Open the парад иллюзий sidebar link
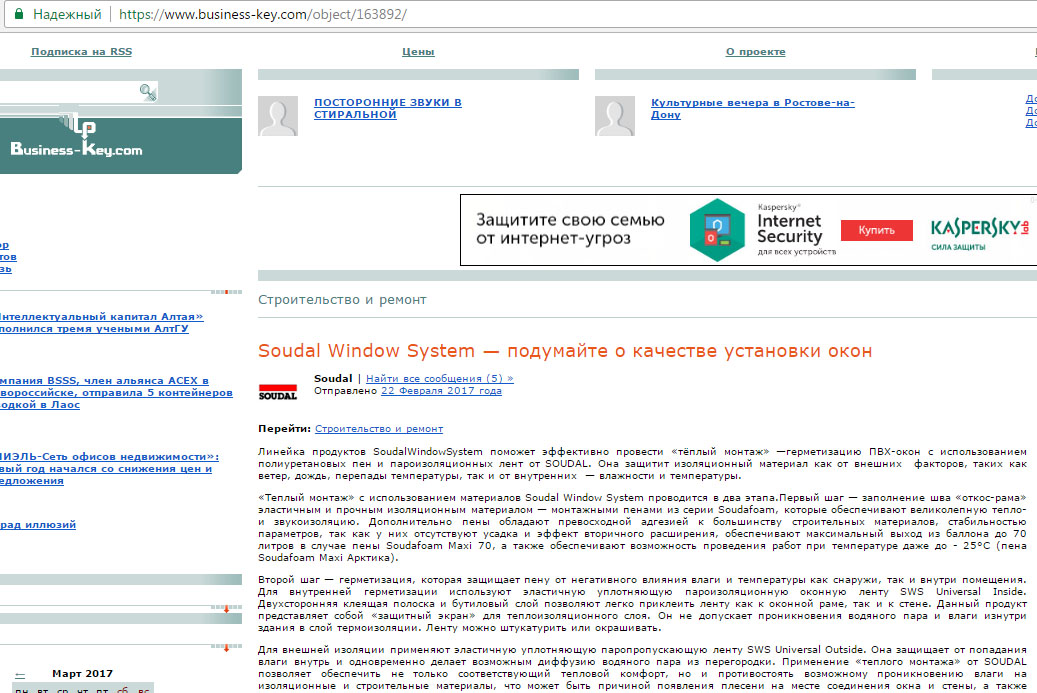 [x=38, y=524]
